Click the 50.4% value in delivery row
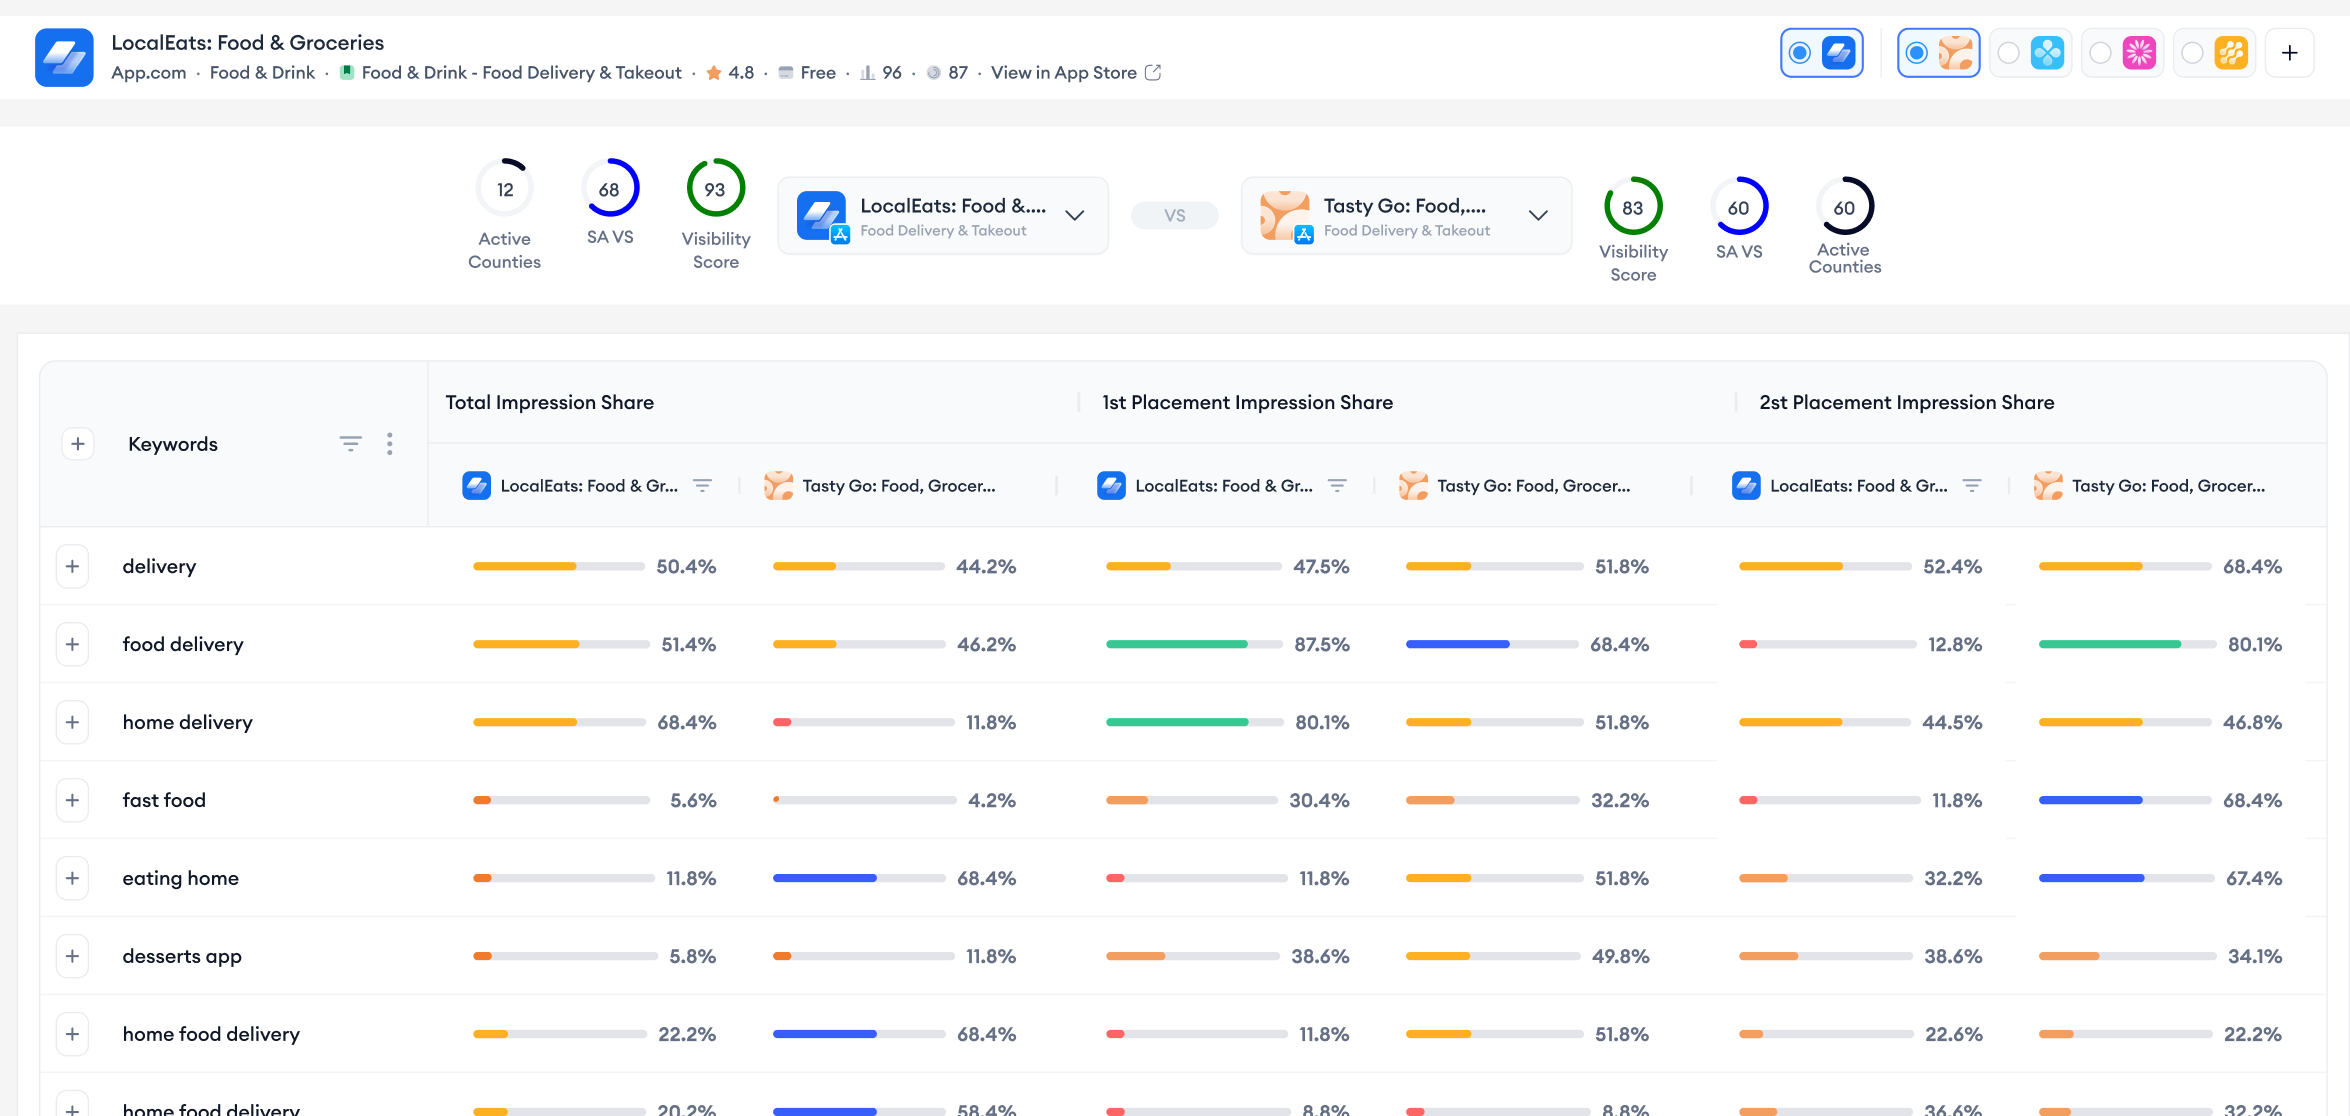Viewport: 2350px width, 1116px height. coord(686,566)
